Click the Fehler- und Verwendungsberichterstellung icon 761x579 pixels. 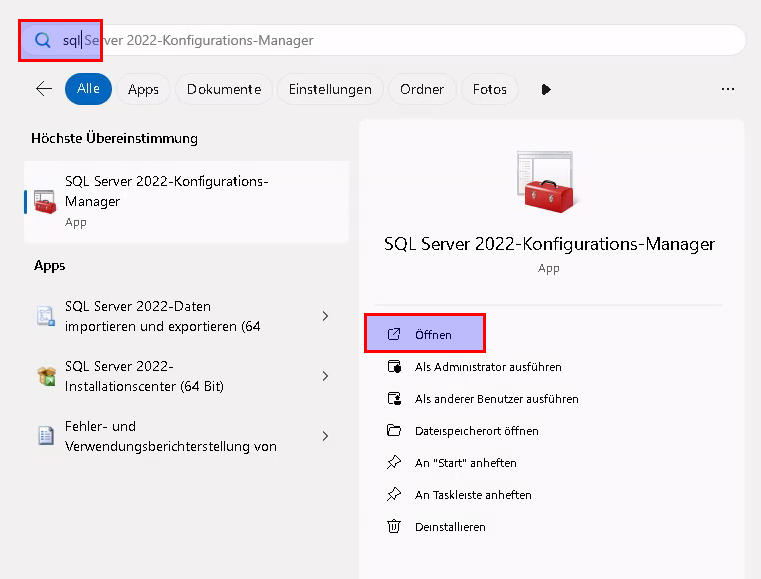[x=45, y=436]
